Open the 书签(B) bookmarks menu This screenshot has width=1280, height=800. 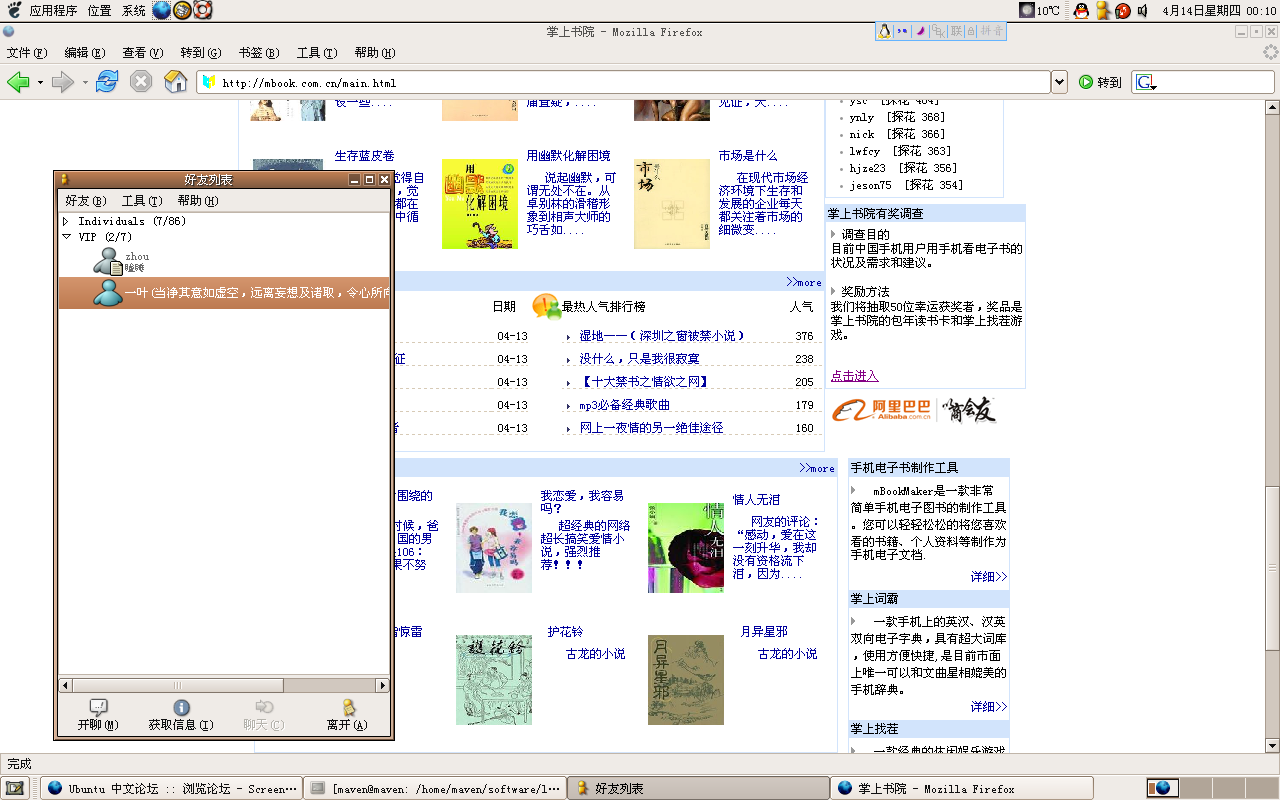[258, 53]
